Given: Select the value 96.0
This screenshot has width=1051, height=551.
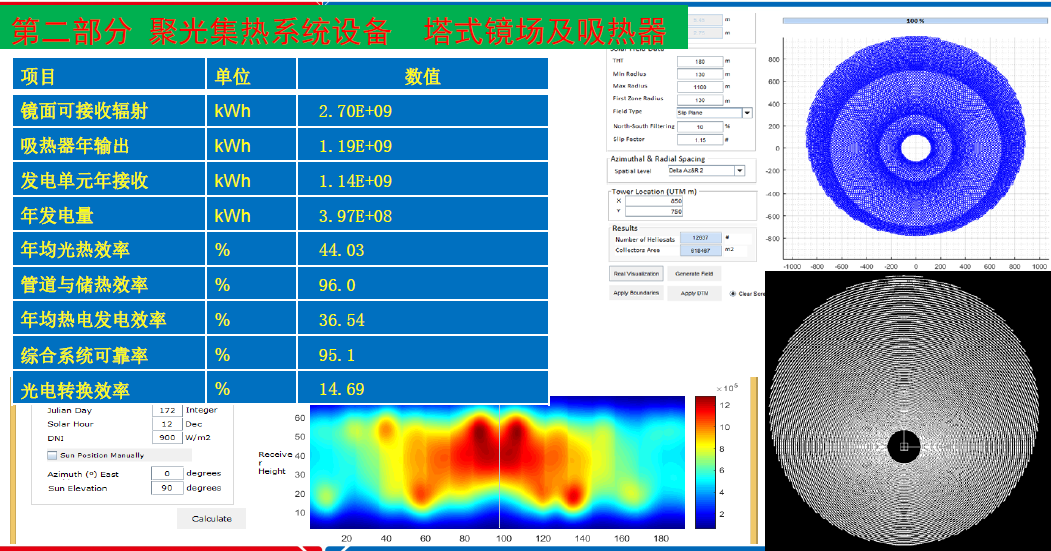Looking at the screenshot, I should point(336,285).
